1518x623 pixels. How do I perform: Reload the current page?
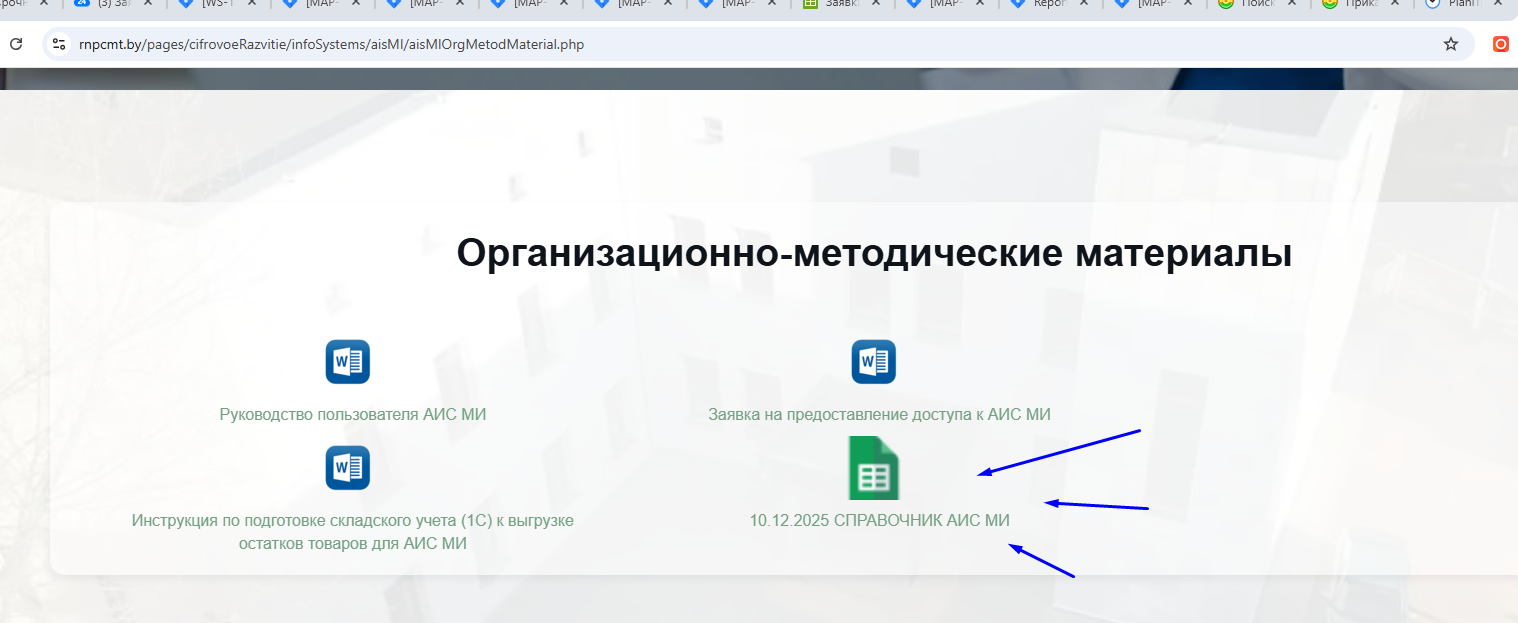coord(16,44)
